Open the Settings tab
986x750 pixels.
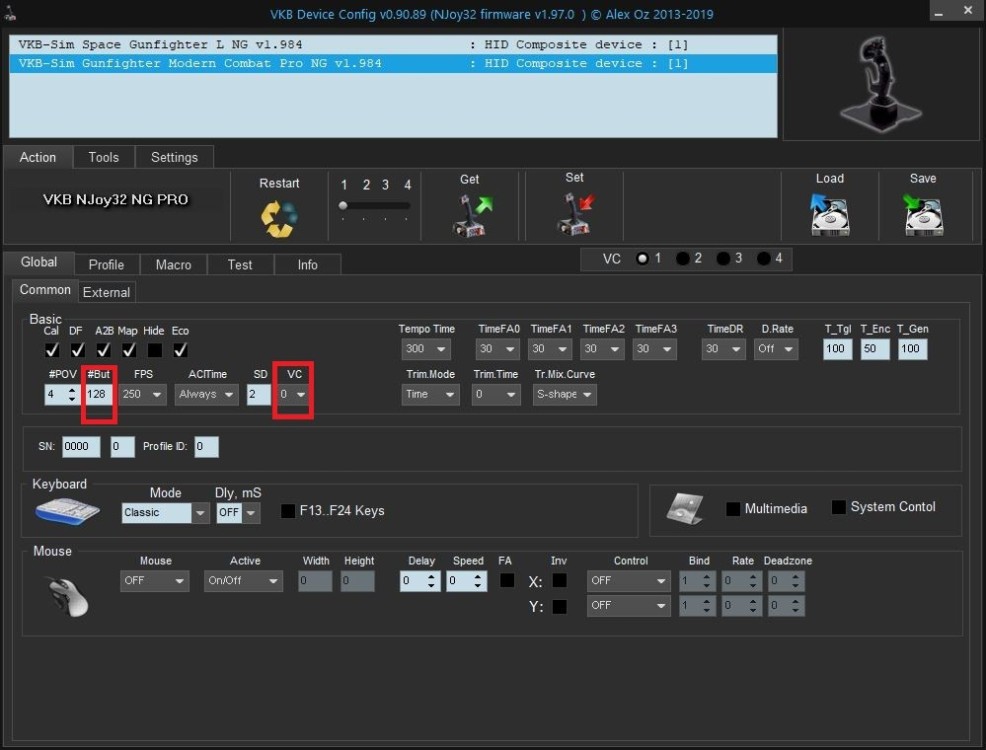(x=174, y=157)
